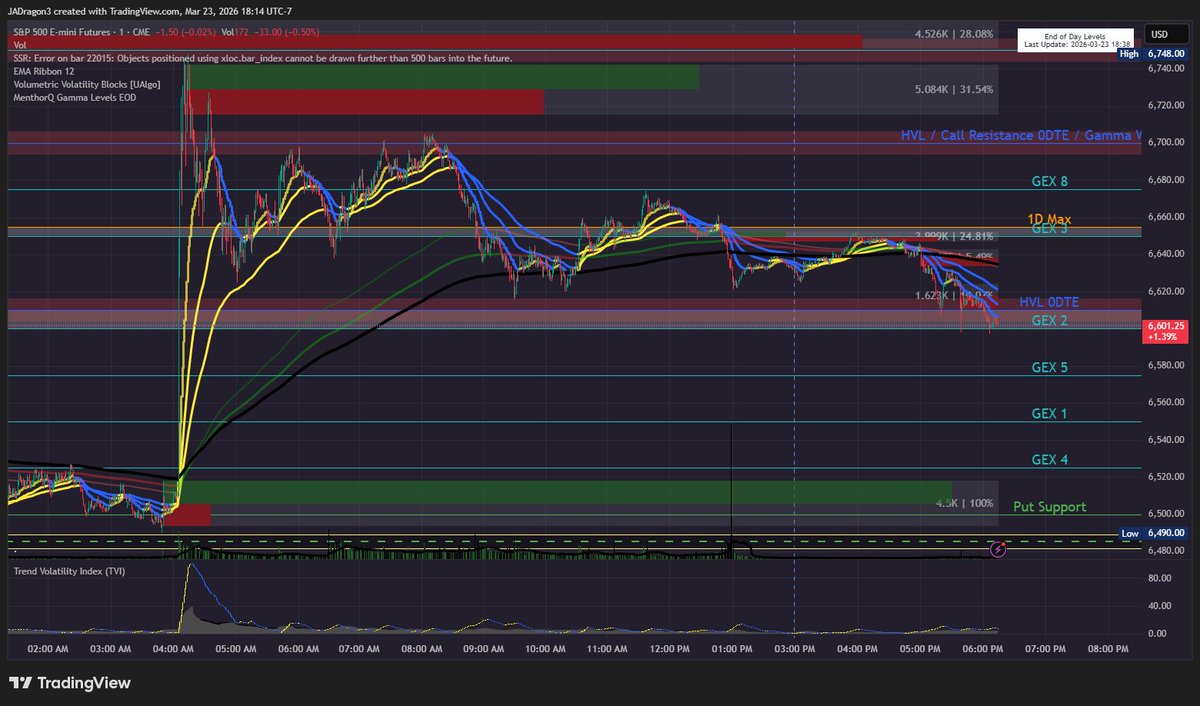This screenshot has width=1200, height=706.
Task: Click the current price label 6,601.25
Action: pyautogui.click(x=1166, y=331)
